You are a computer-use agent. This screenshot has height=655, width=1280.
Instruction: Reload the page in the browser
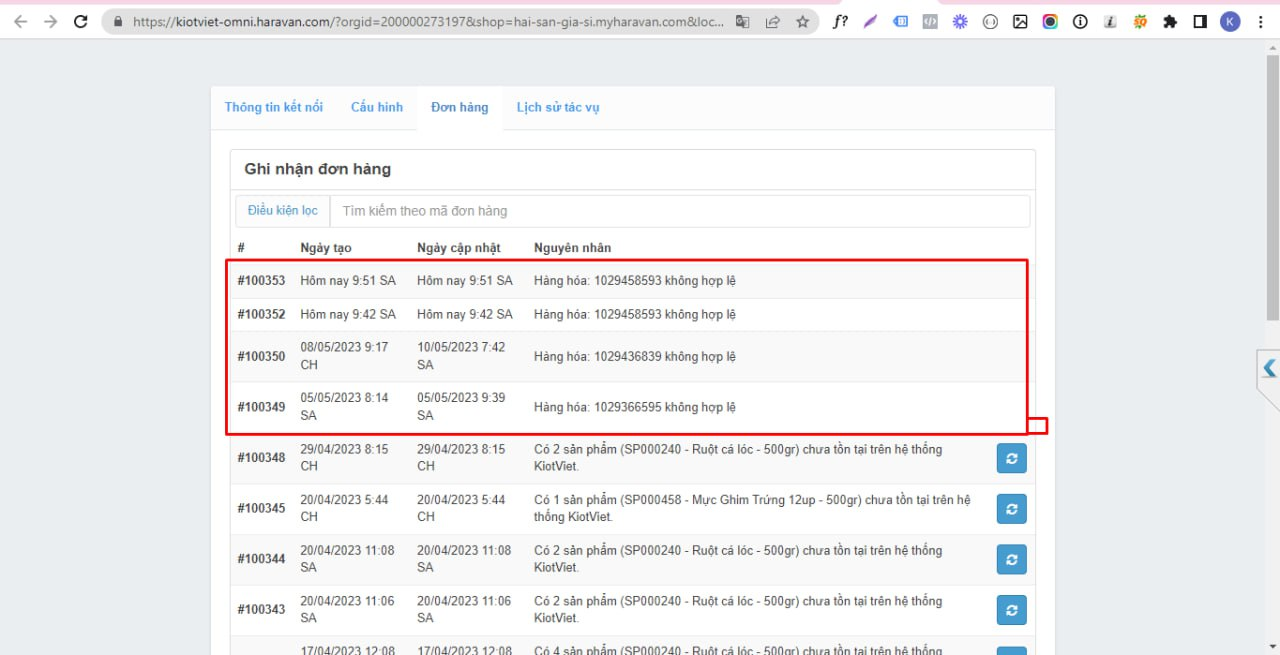click(x=81, y=22)
